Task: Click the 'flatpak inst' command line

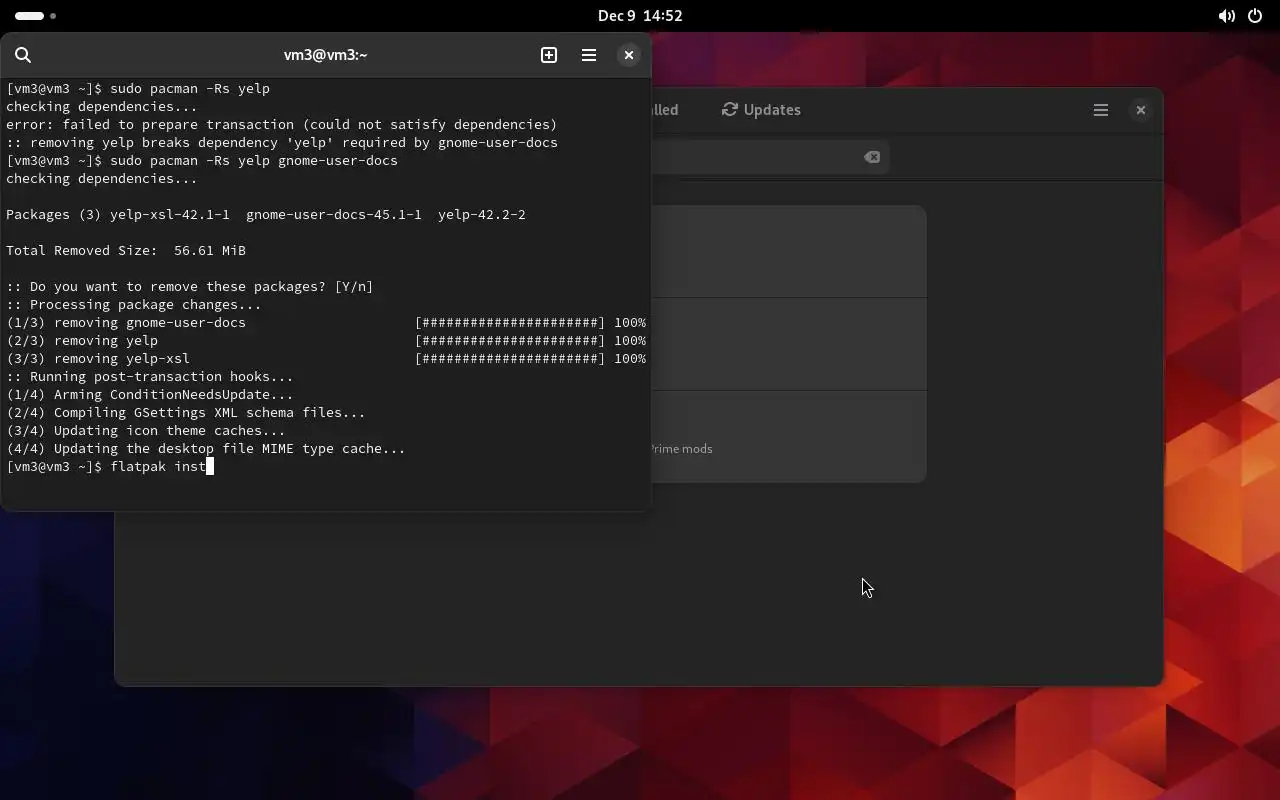Action: (110, 467)
